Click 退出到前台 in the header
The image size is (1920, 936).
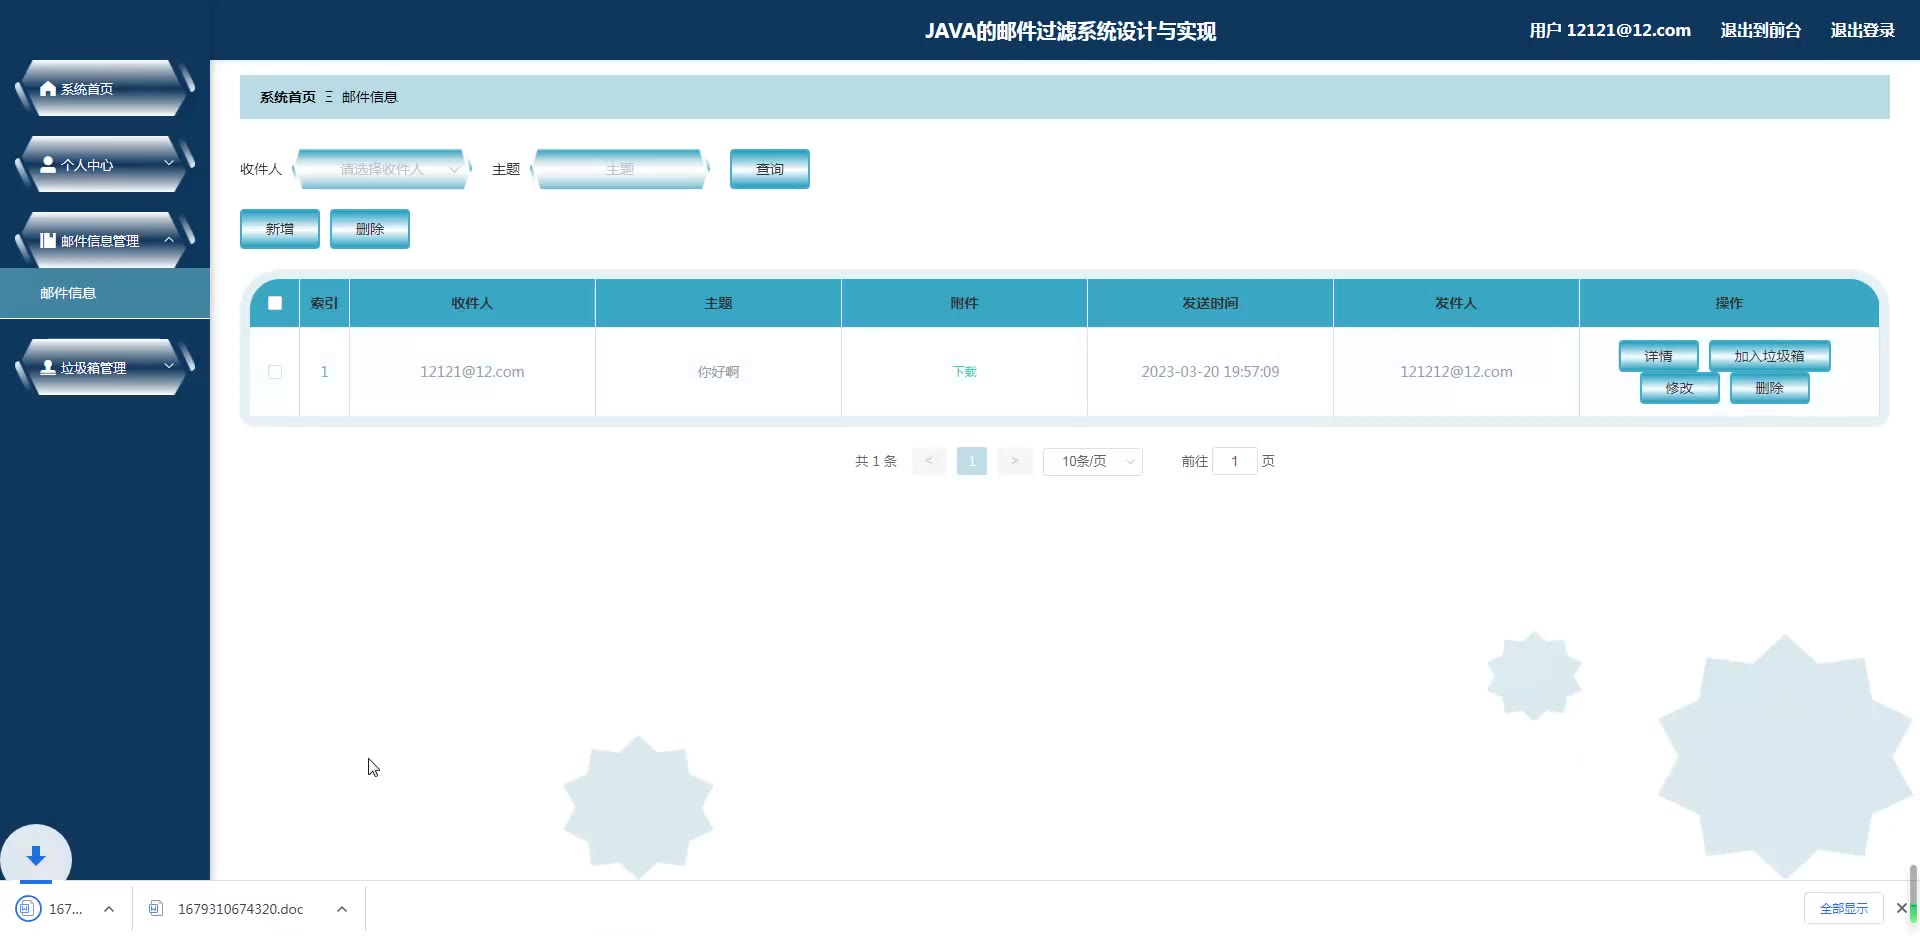(x=1761, y=30)
